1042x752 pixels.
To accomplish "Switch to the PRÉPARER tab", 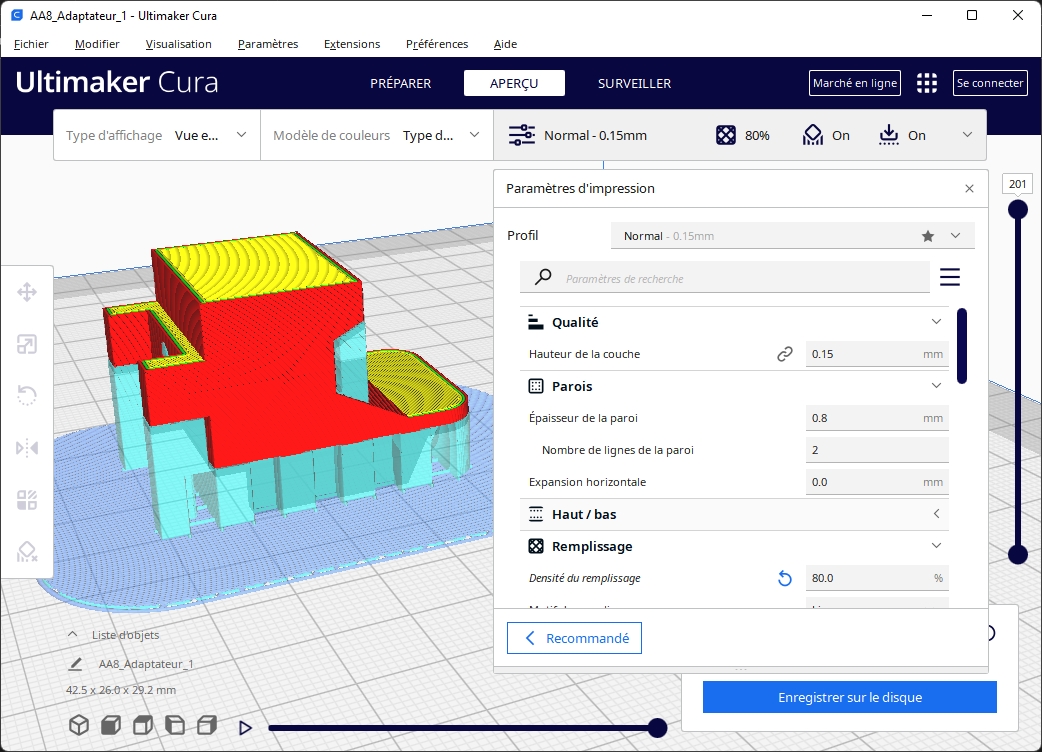I will coord(400,83).
